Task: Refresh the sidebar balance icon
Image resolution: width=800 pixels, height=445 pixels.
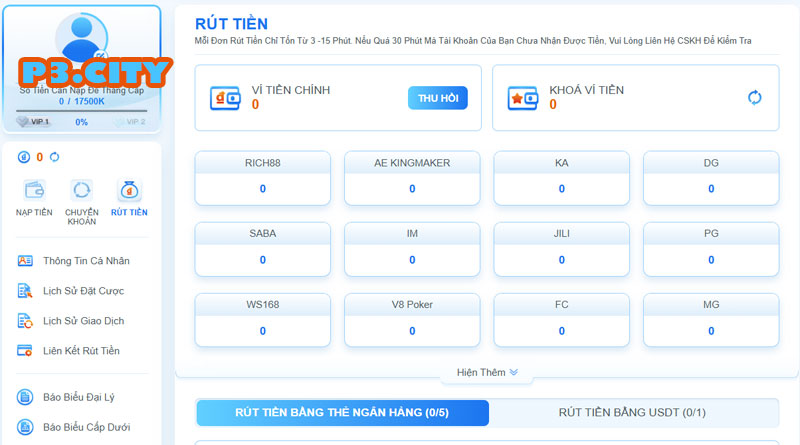Action: click(x=55, y=157)
